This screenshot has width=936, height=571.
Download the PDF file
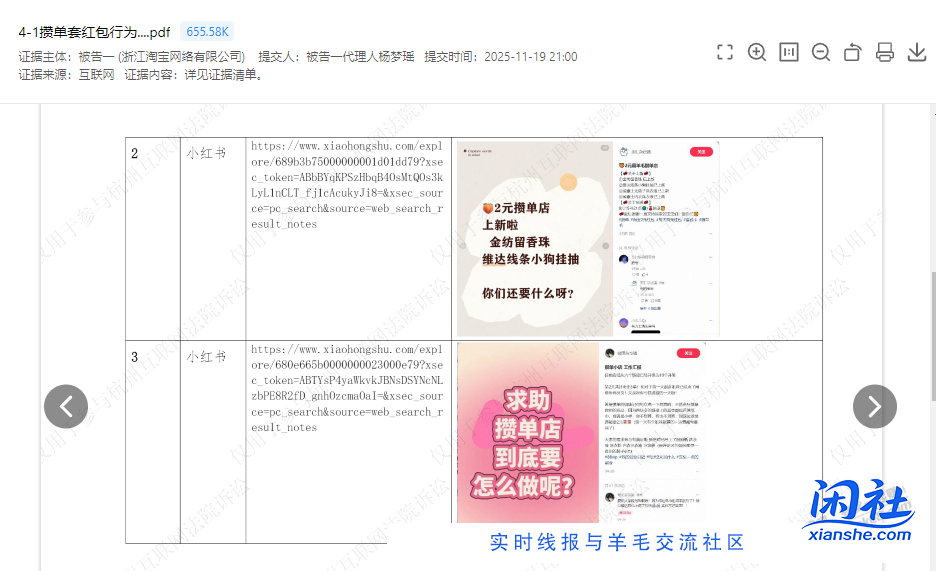pos(917,53)
